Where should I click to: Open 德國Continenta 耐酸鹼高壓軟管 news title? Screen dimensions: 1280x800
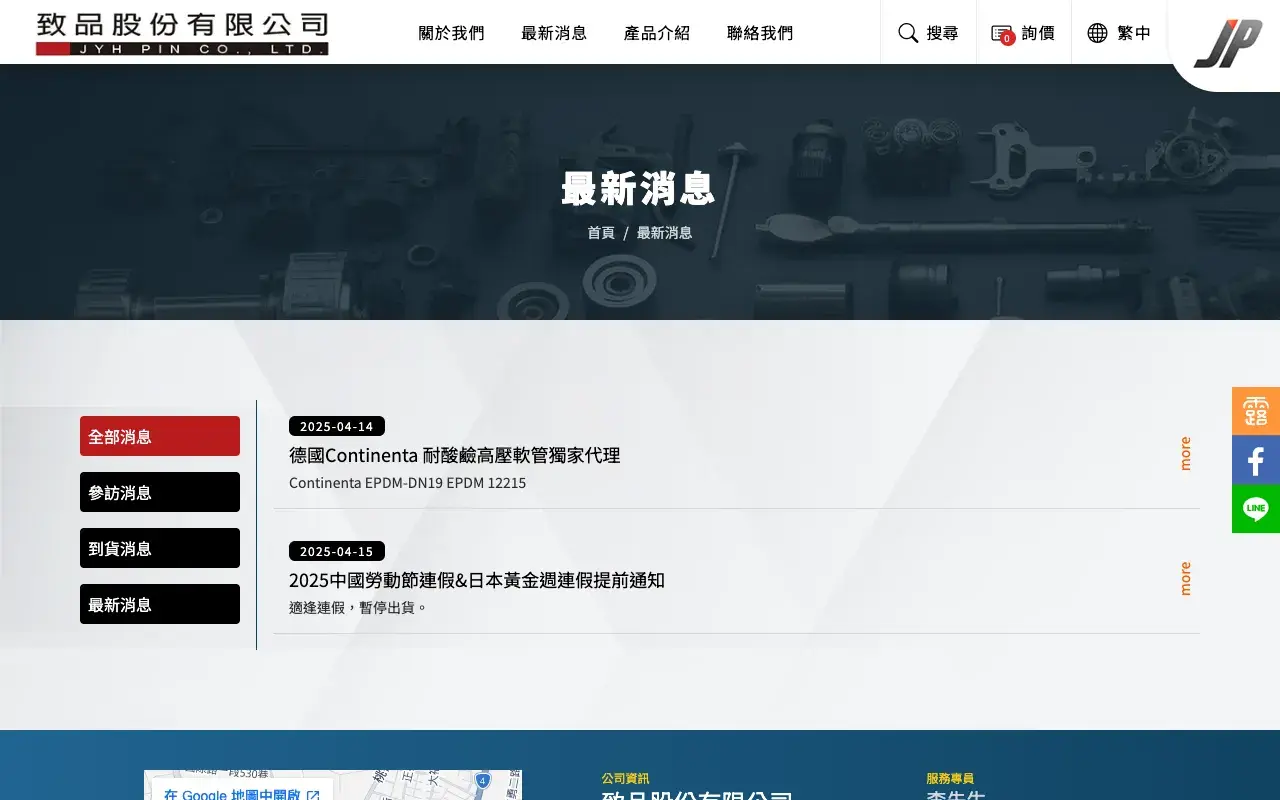455,455
